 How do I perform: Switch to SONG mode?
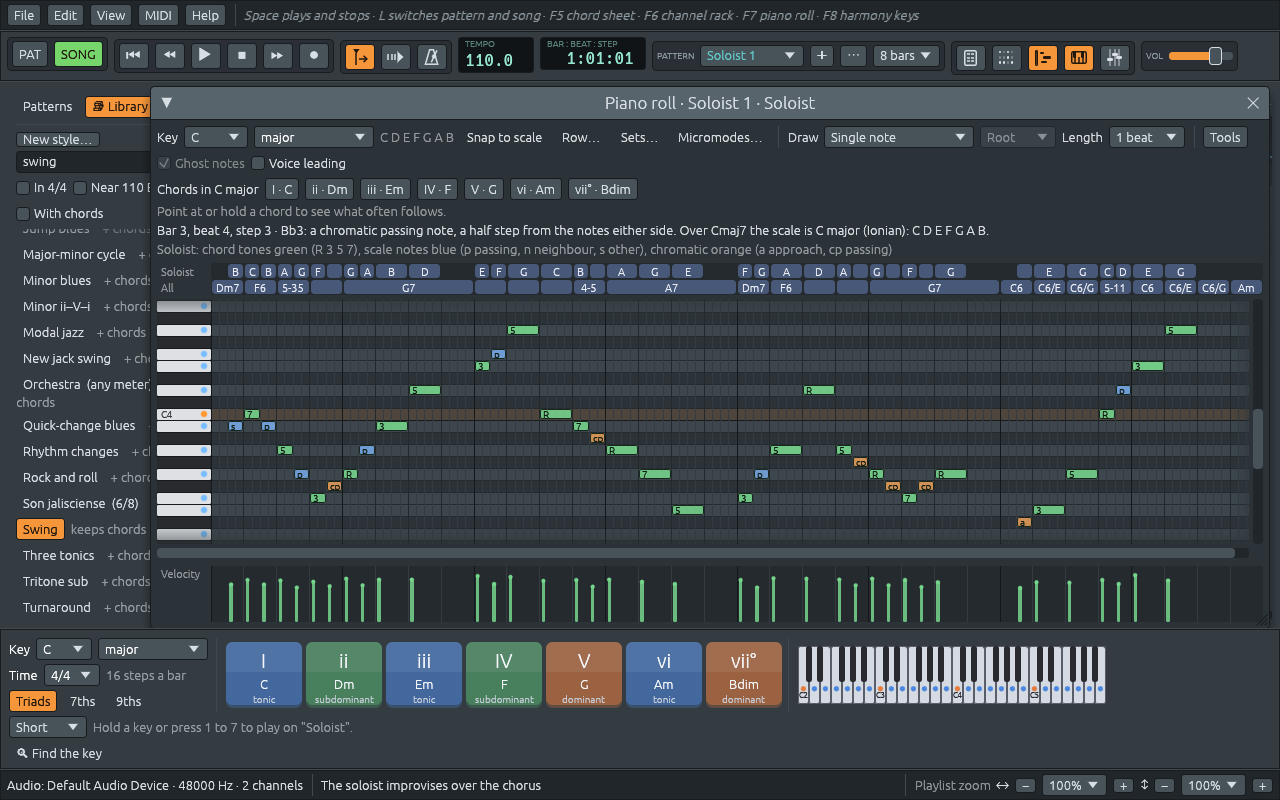(x=78, y=54)
